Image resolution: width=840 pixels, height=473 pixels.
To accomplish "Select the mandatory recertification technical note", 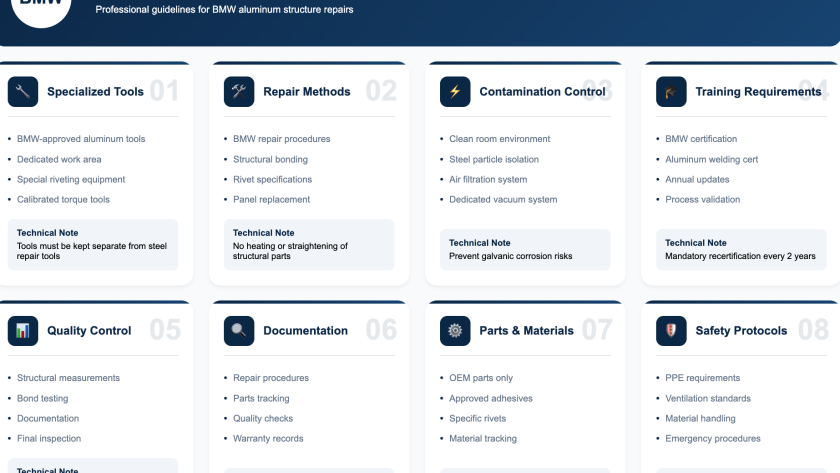I will 741,250.
